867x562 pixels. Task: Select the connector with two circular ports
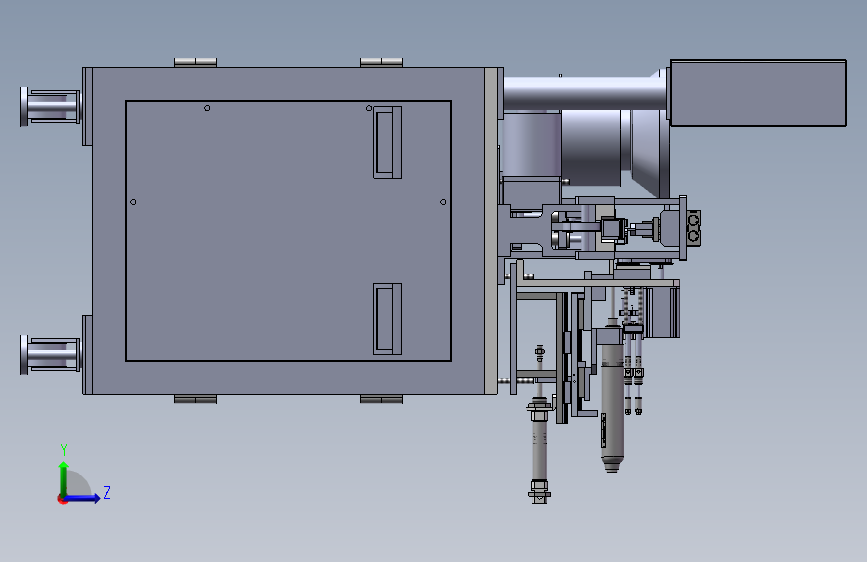[x=693, y=228]
